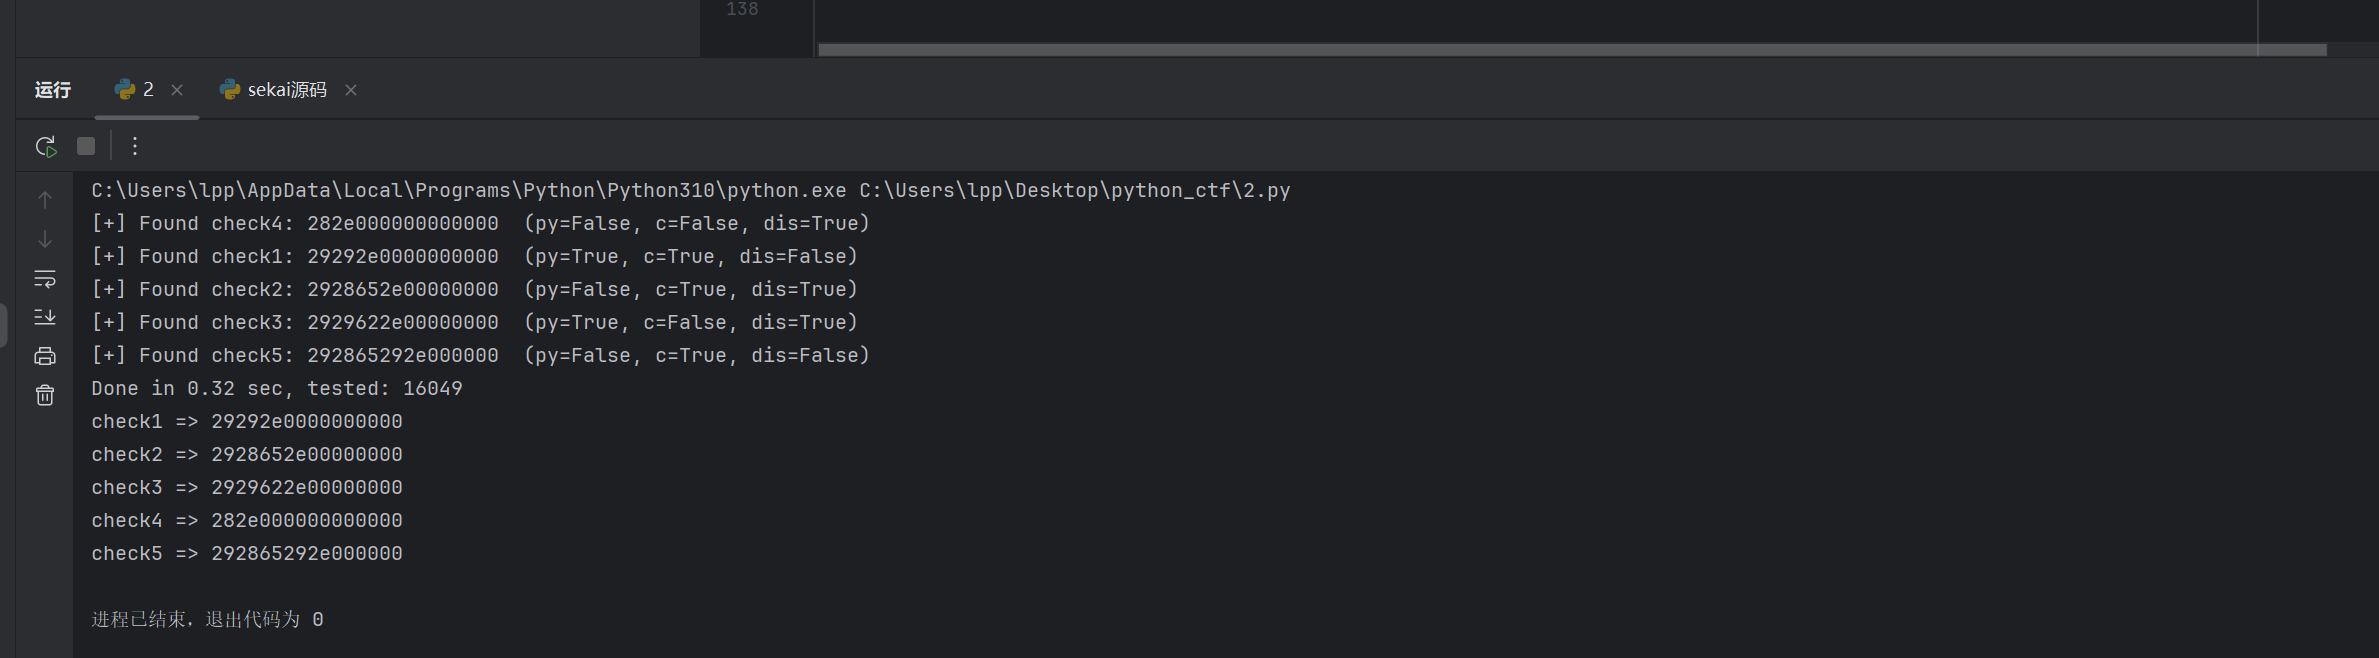Toggle scroll to end of output
This screenshot has width=2379, height=658.
click(45, 317)
